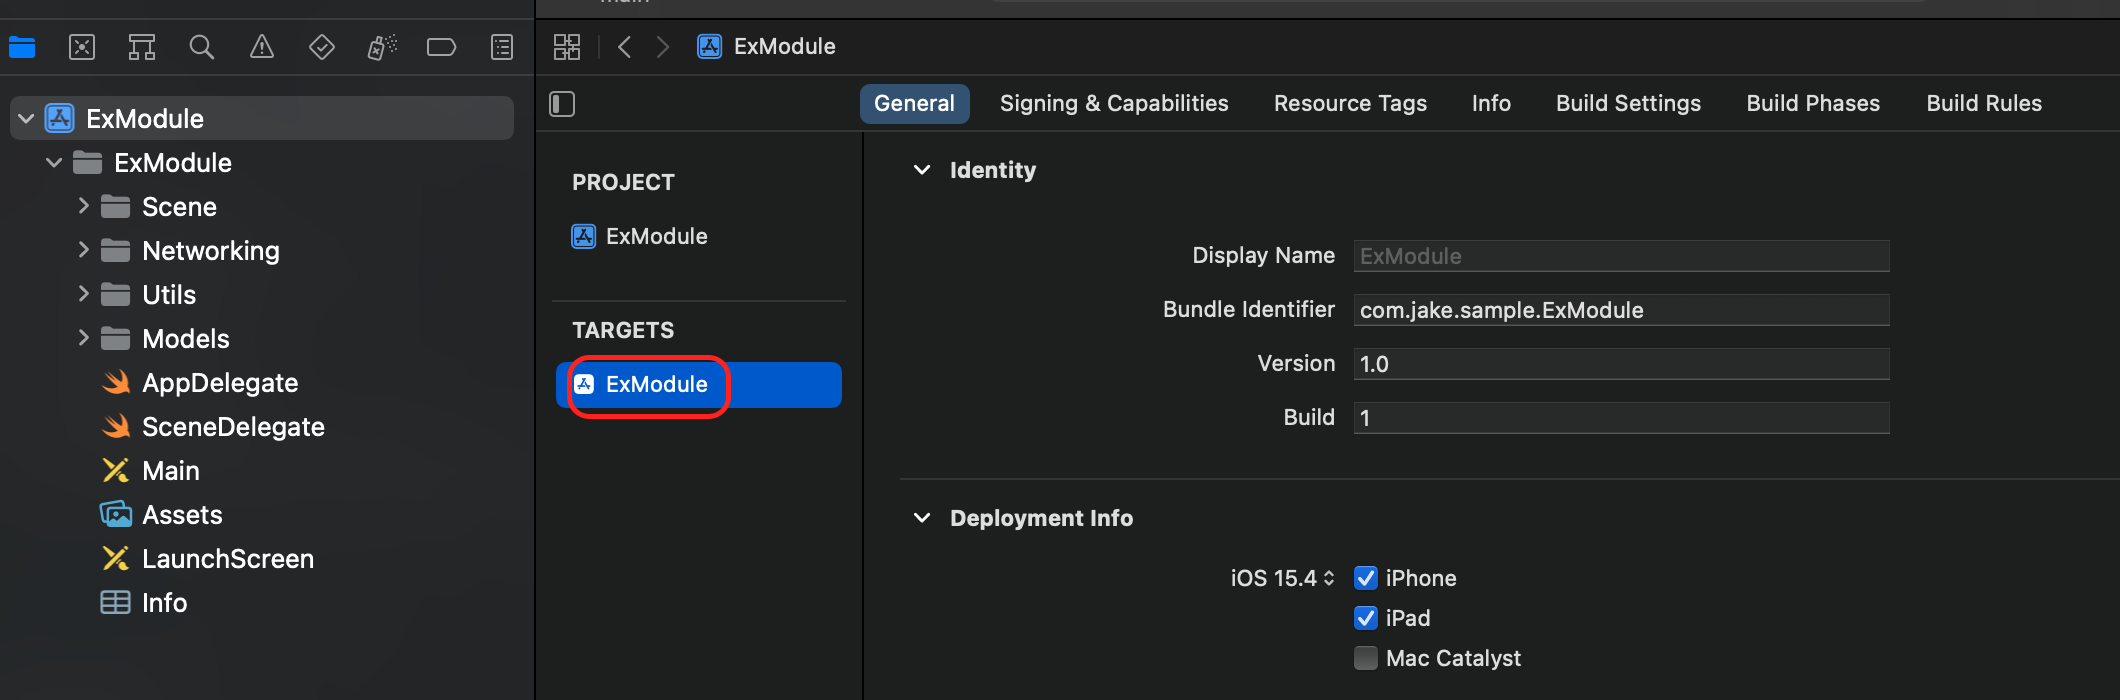Open the Issue navigator warning icon
The image size is (2120, 700).
tap(262, 47)
